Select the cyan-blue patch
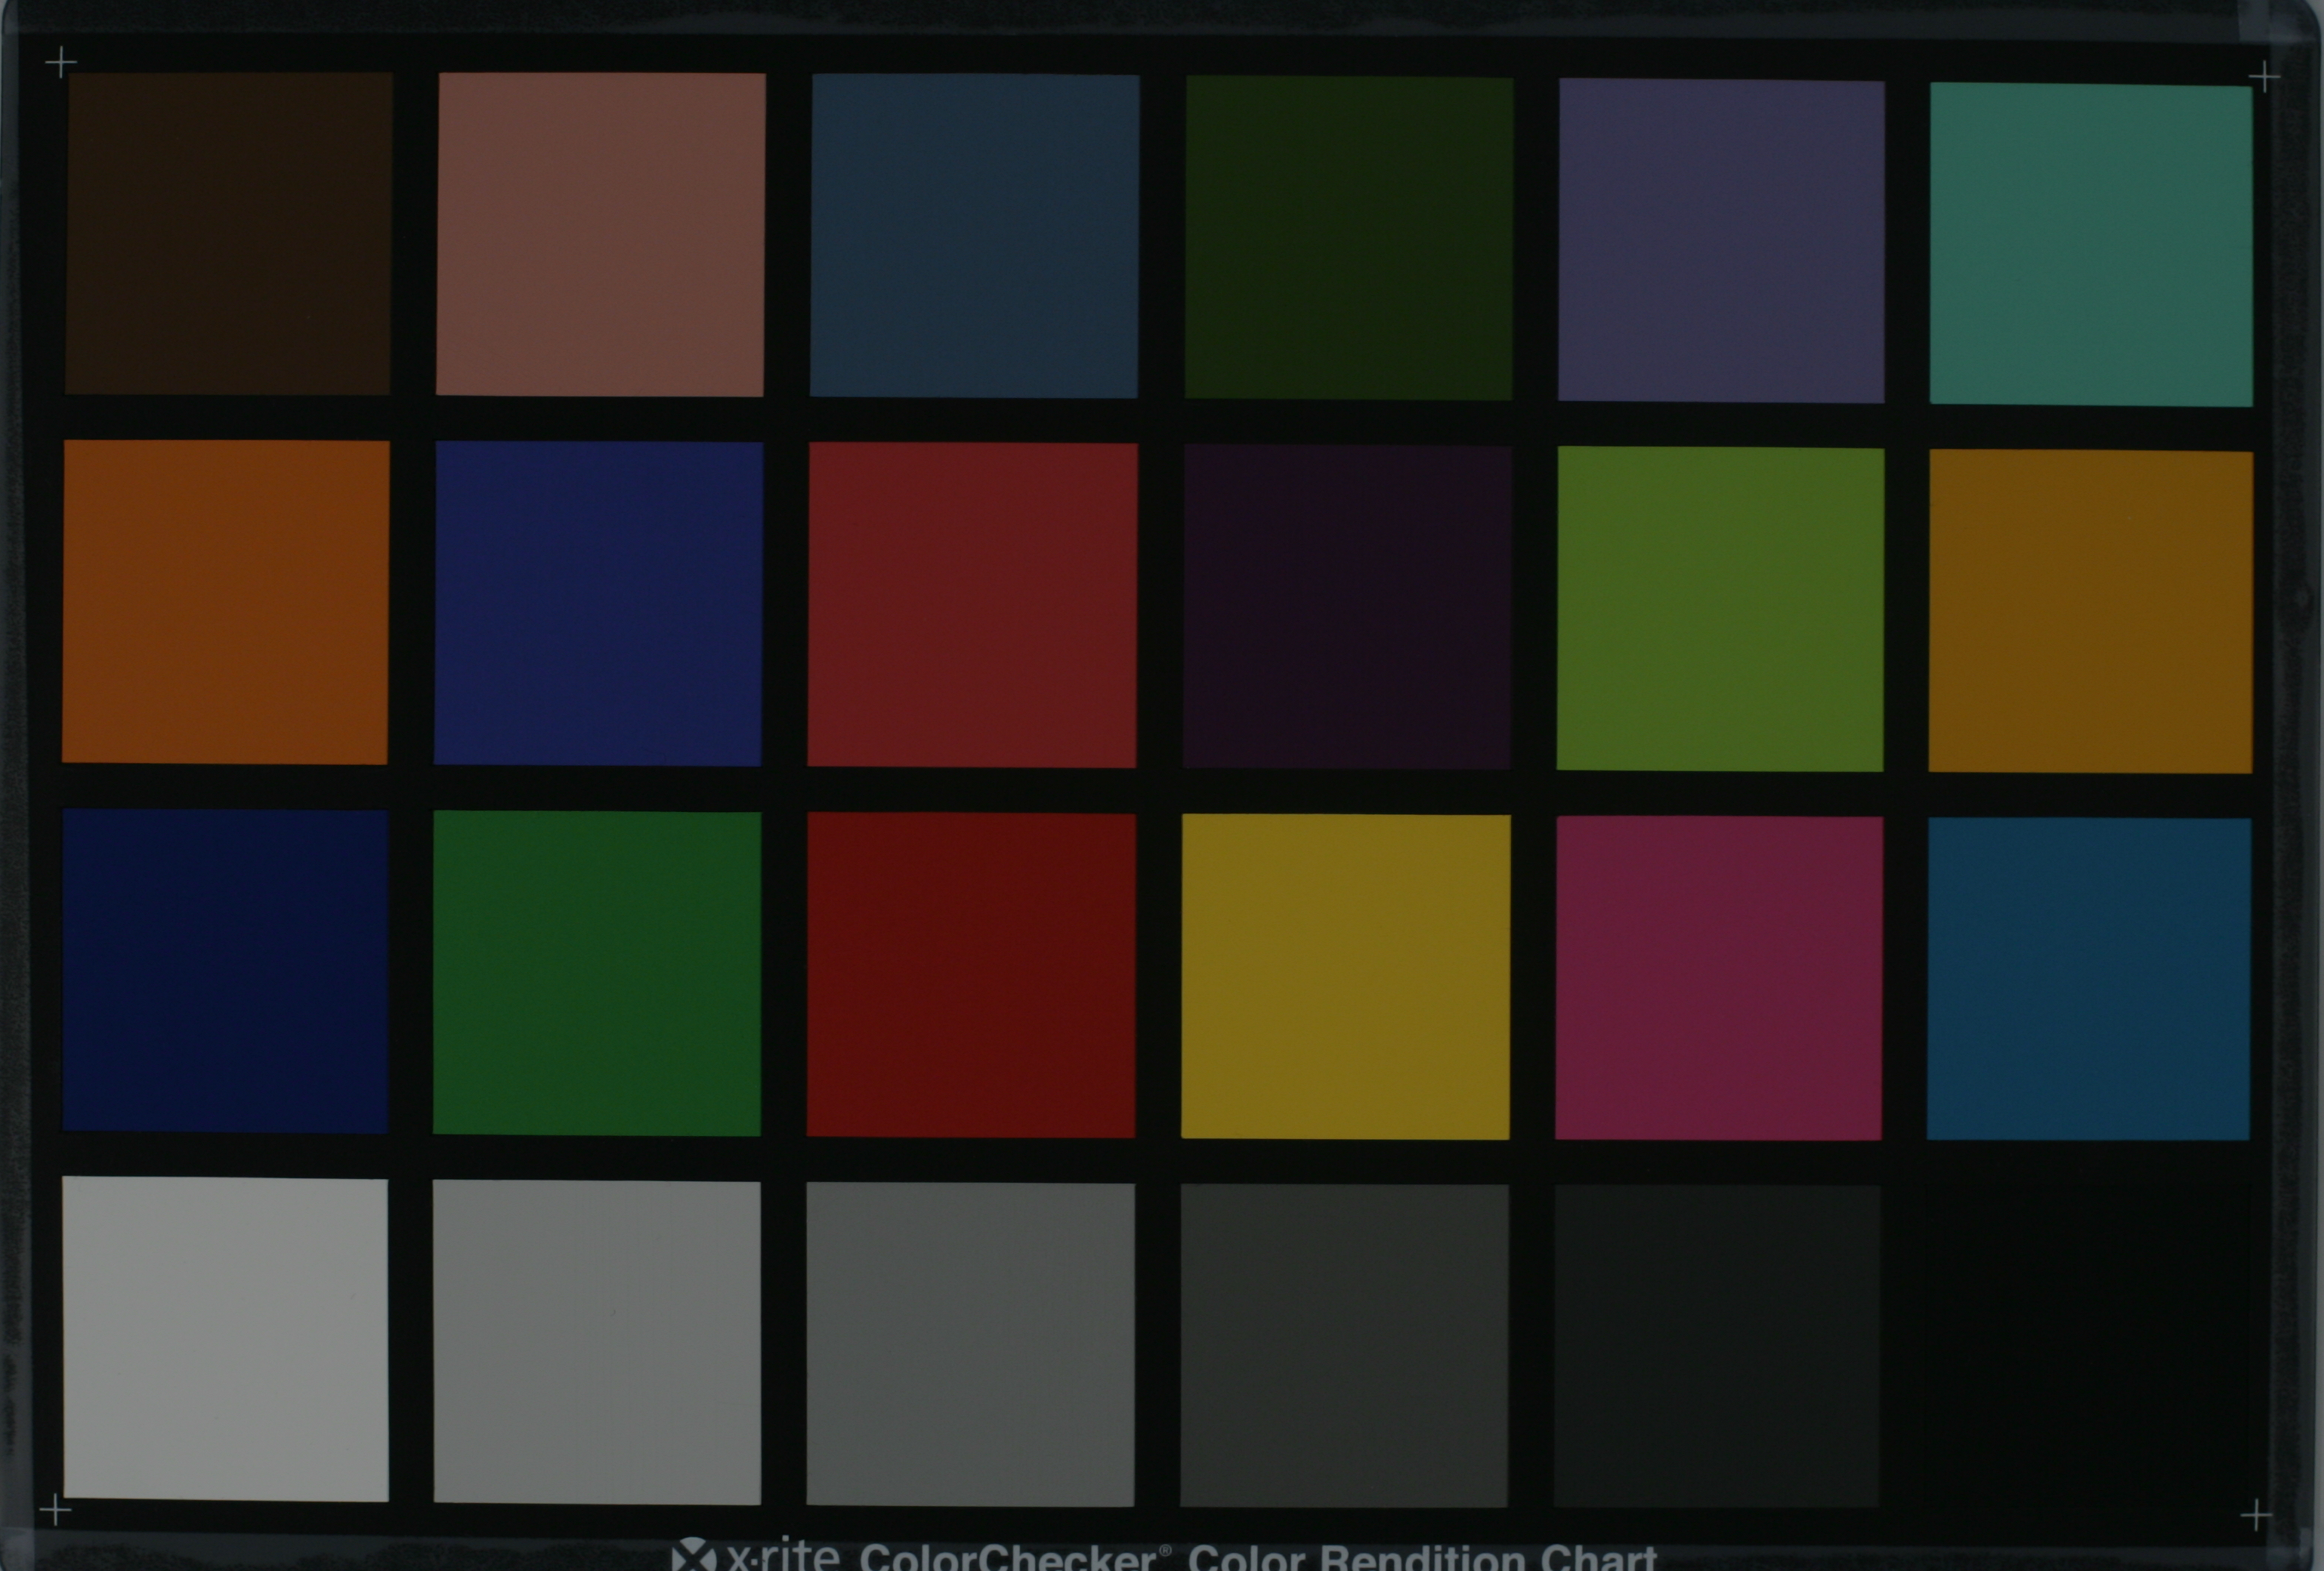The height and width of the screenshot is (1571, 2324). click(x=2089, y=979)
